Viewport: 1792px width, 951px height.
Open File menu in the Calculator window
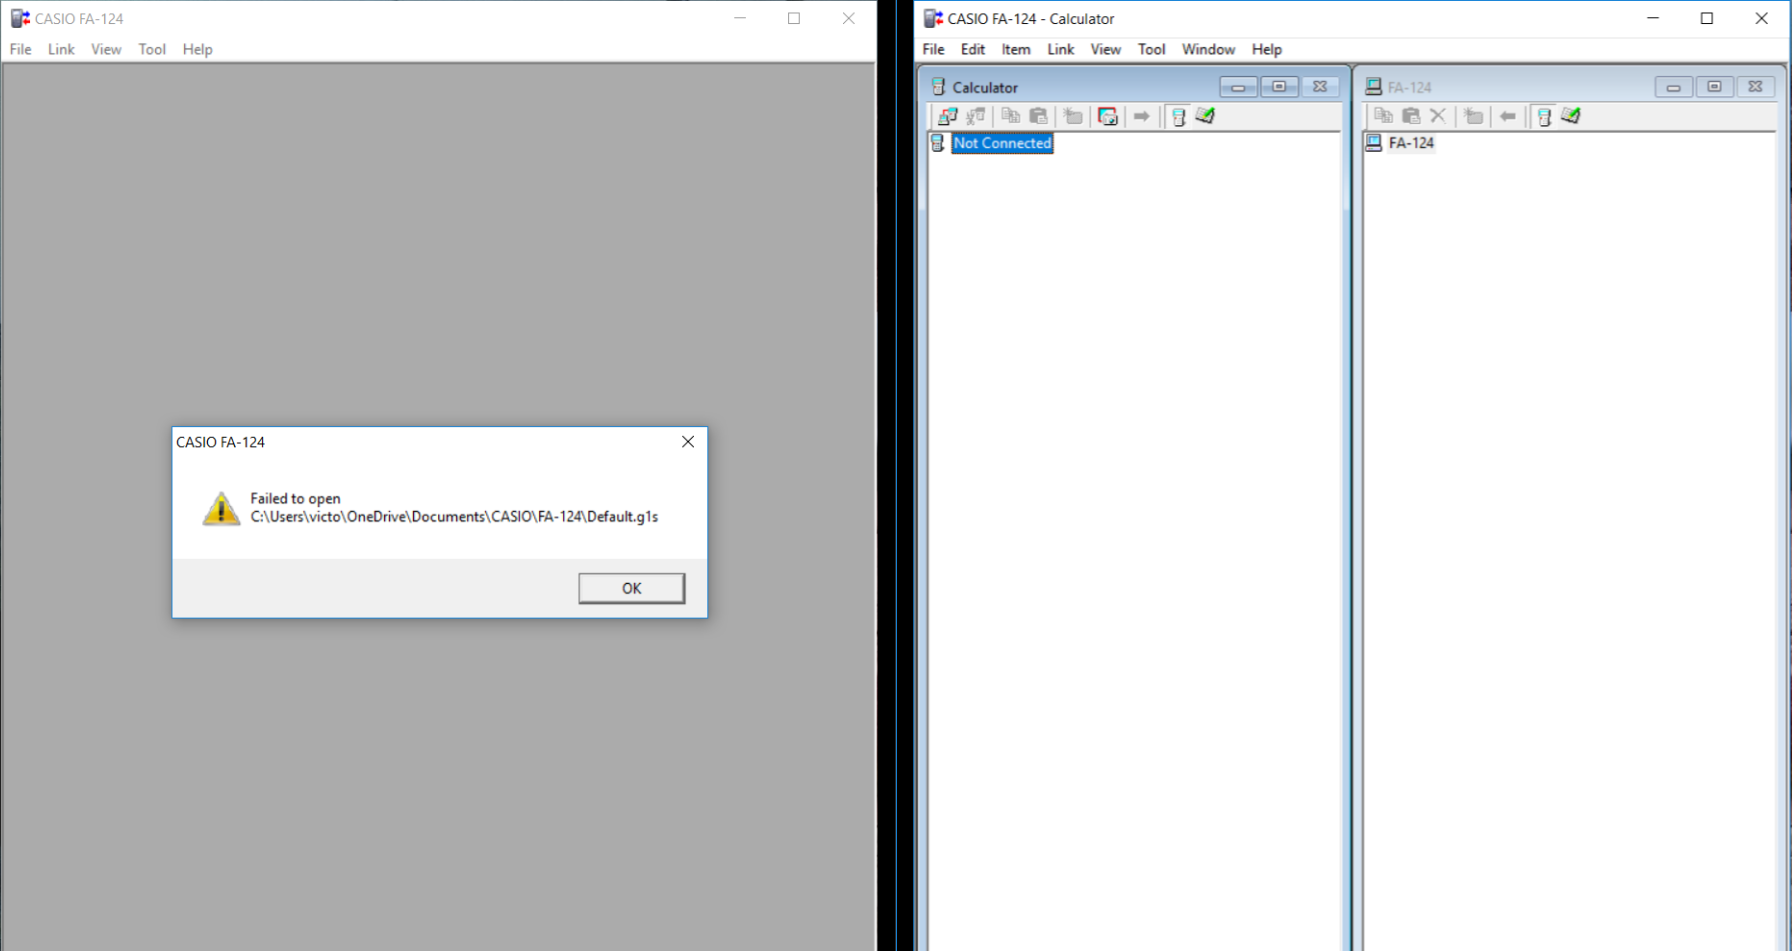point(933,49)
